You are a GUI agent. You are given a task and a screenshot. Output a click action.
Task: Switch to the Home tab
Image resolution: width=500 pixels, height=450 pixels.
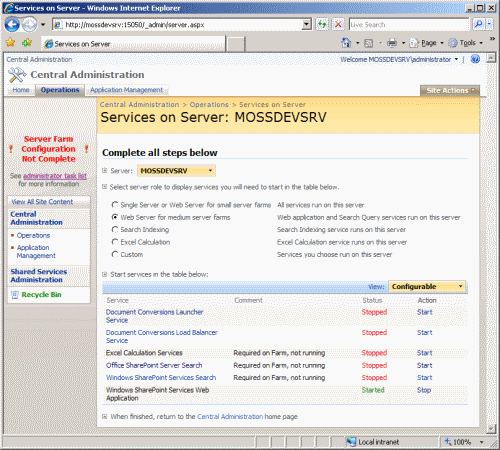(x=21, y=90)
